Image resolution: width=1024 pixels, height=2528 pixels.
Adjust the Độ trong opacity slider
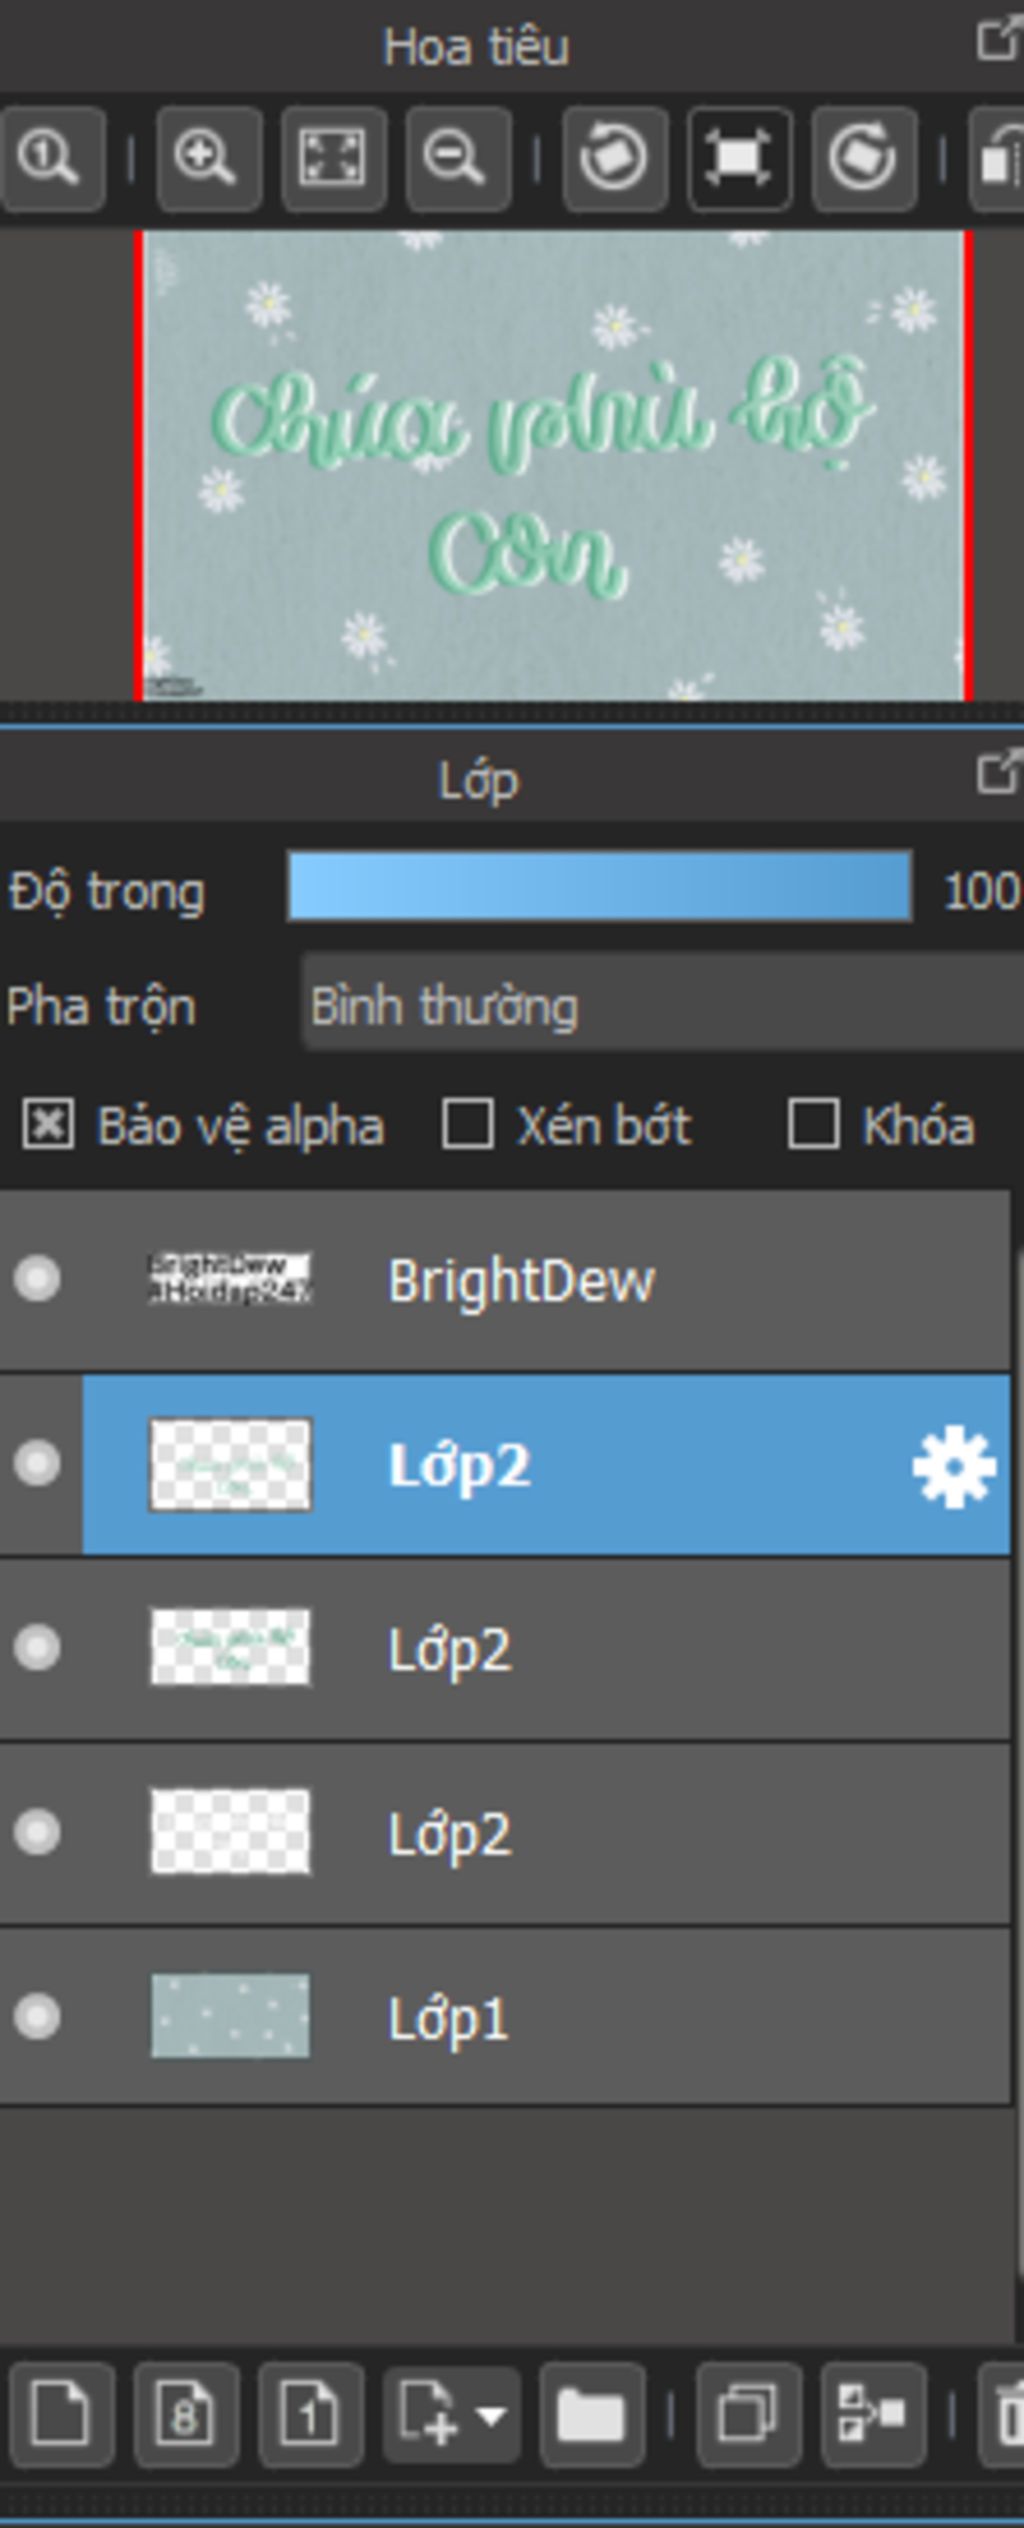[600, 886]
